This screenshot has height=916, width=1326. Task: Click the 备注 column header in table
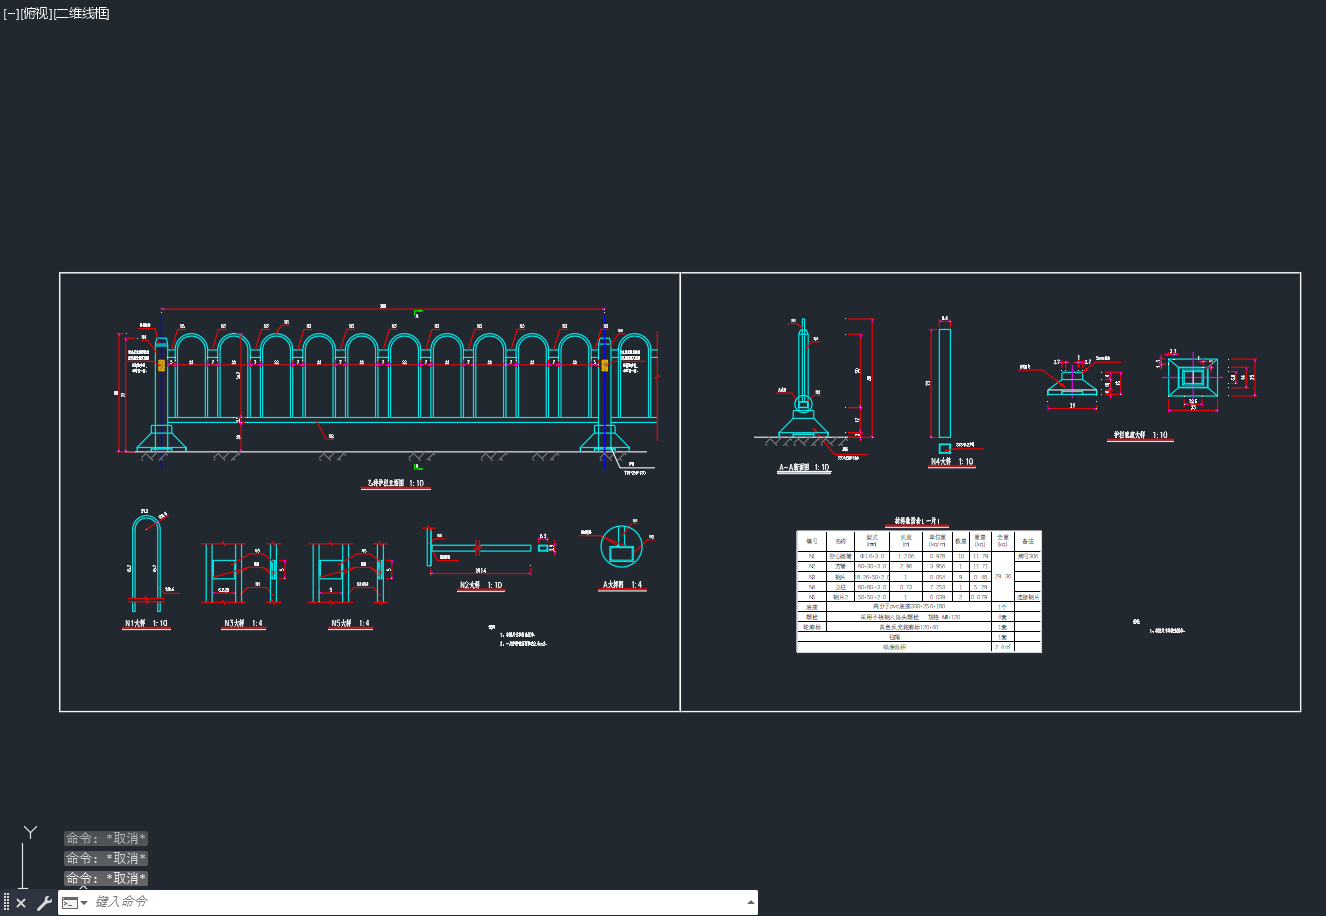1027,540
